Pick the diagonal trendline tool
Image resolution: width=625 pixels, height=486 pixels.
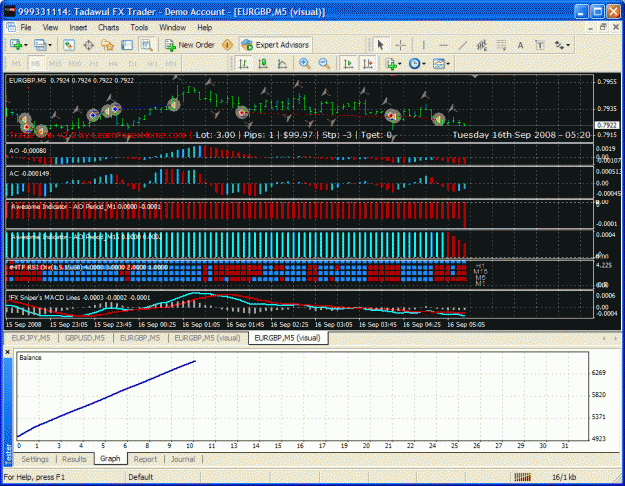tap(462, 45)
